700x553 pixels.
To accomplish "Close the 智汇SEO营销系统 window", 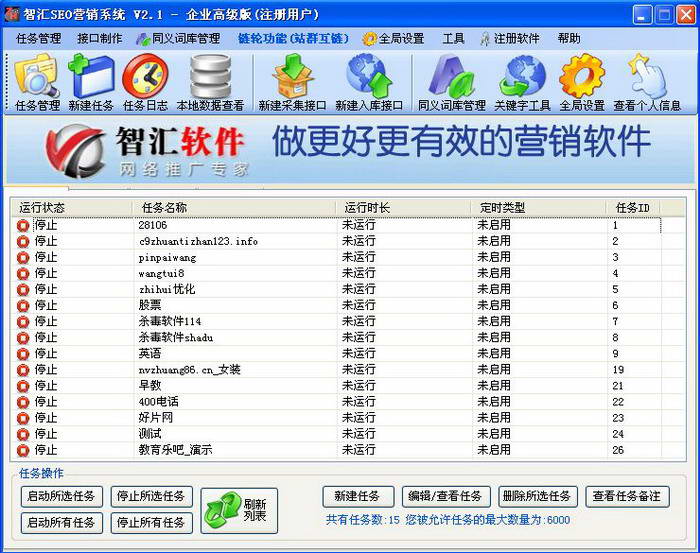I will (685, 15).
